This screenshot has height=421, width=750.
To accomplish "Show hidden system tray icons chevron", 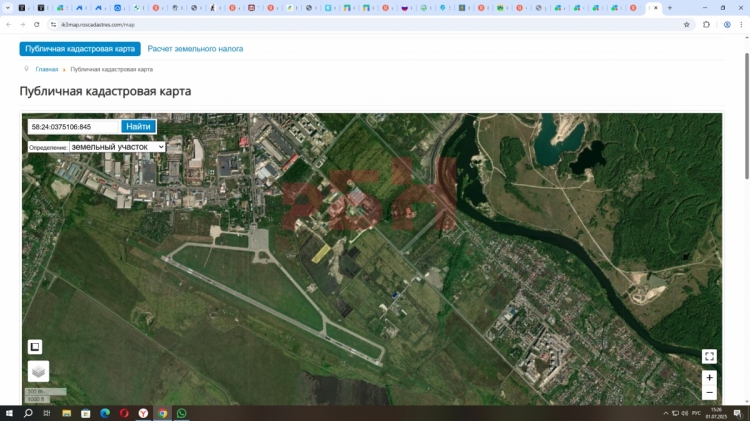I will (666, 413).
